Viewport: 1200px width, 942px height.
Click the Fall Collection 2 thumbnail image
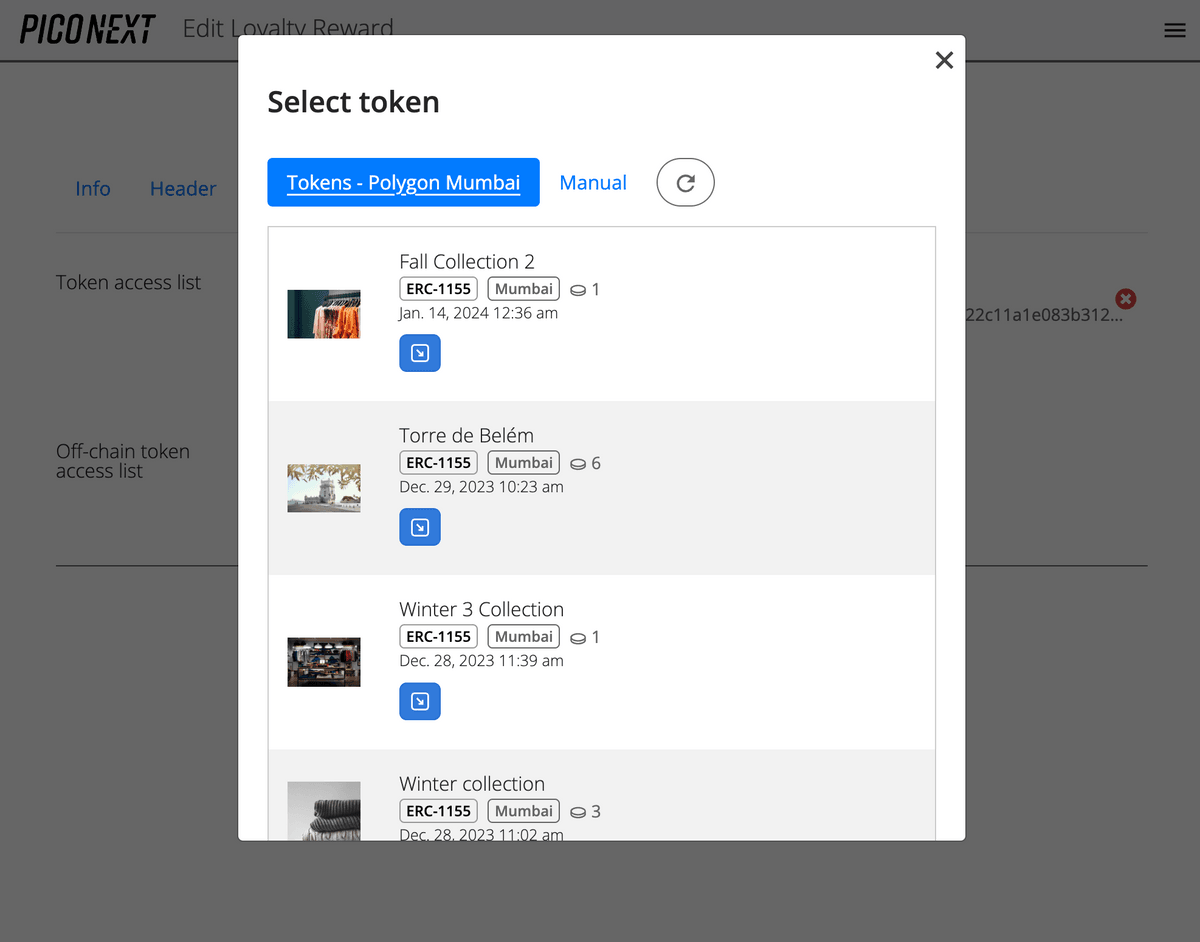[324, 313]
